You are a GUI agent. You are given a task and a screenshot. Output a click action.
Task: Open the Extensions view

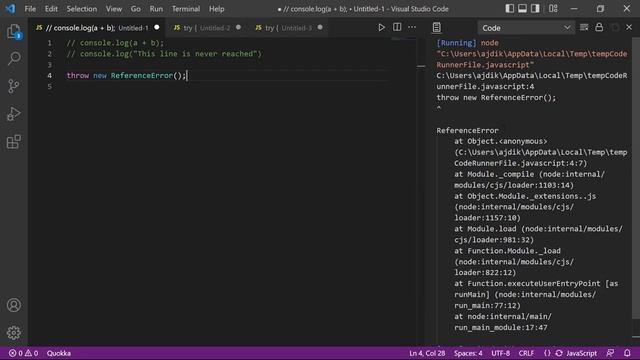(14, 142)
